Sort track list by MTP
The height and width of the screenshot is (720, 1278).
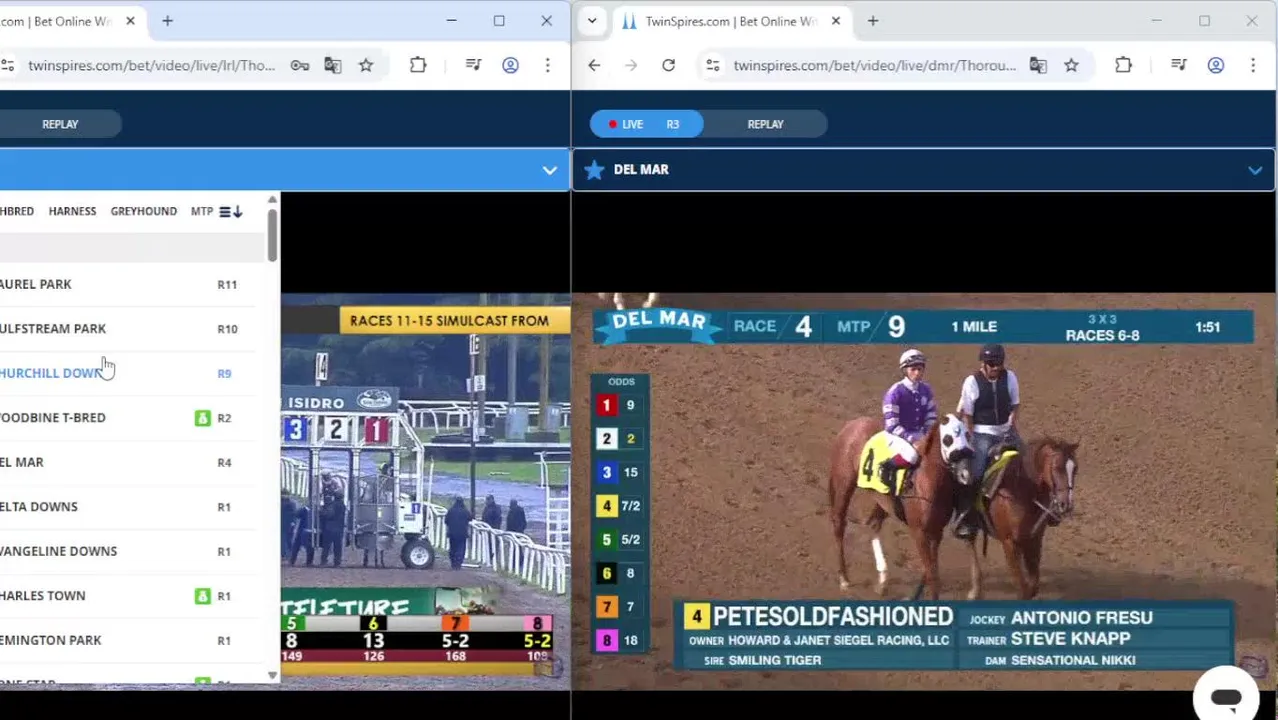(202, 211)
